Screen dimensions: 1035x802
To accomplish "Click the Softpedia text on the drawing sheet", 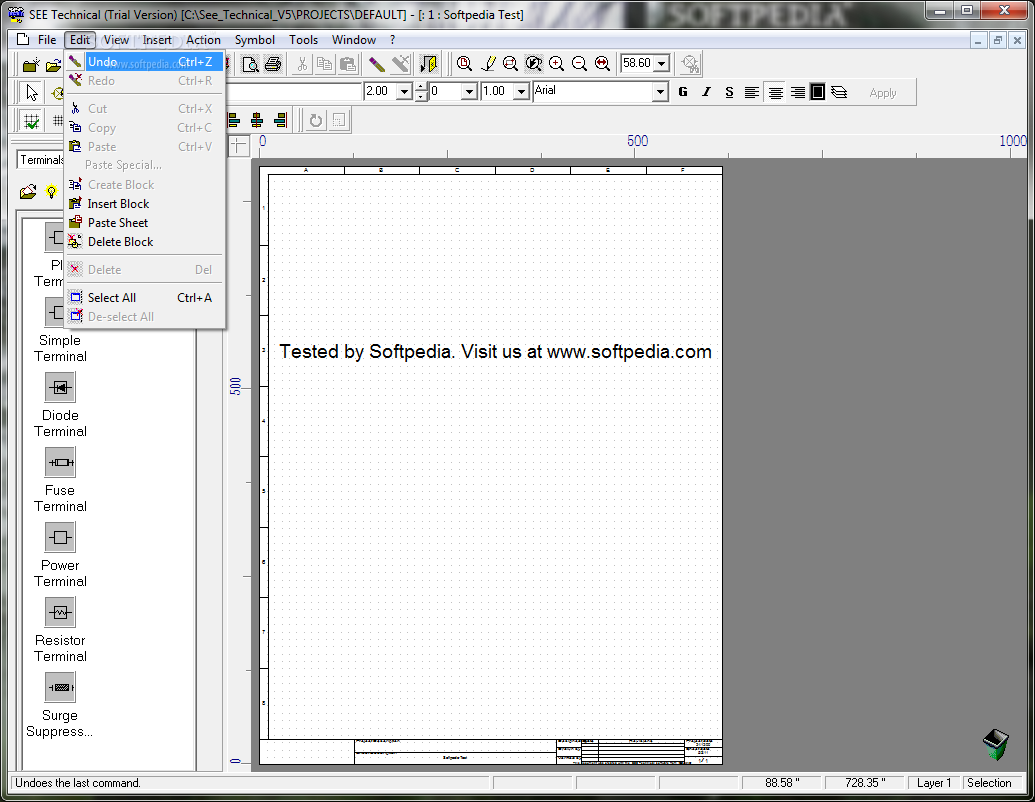I will point(495,351).
